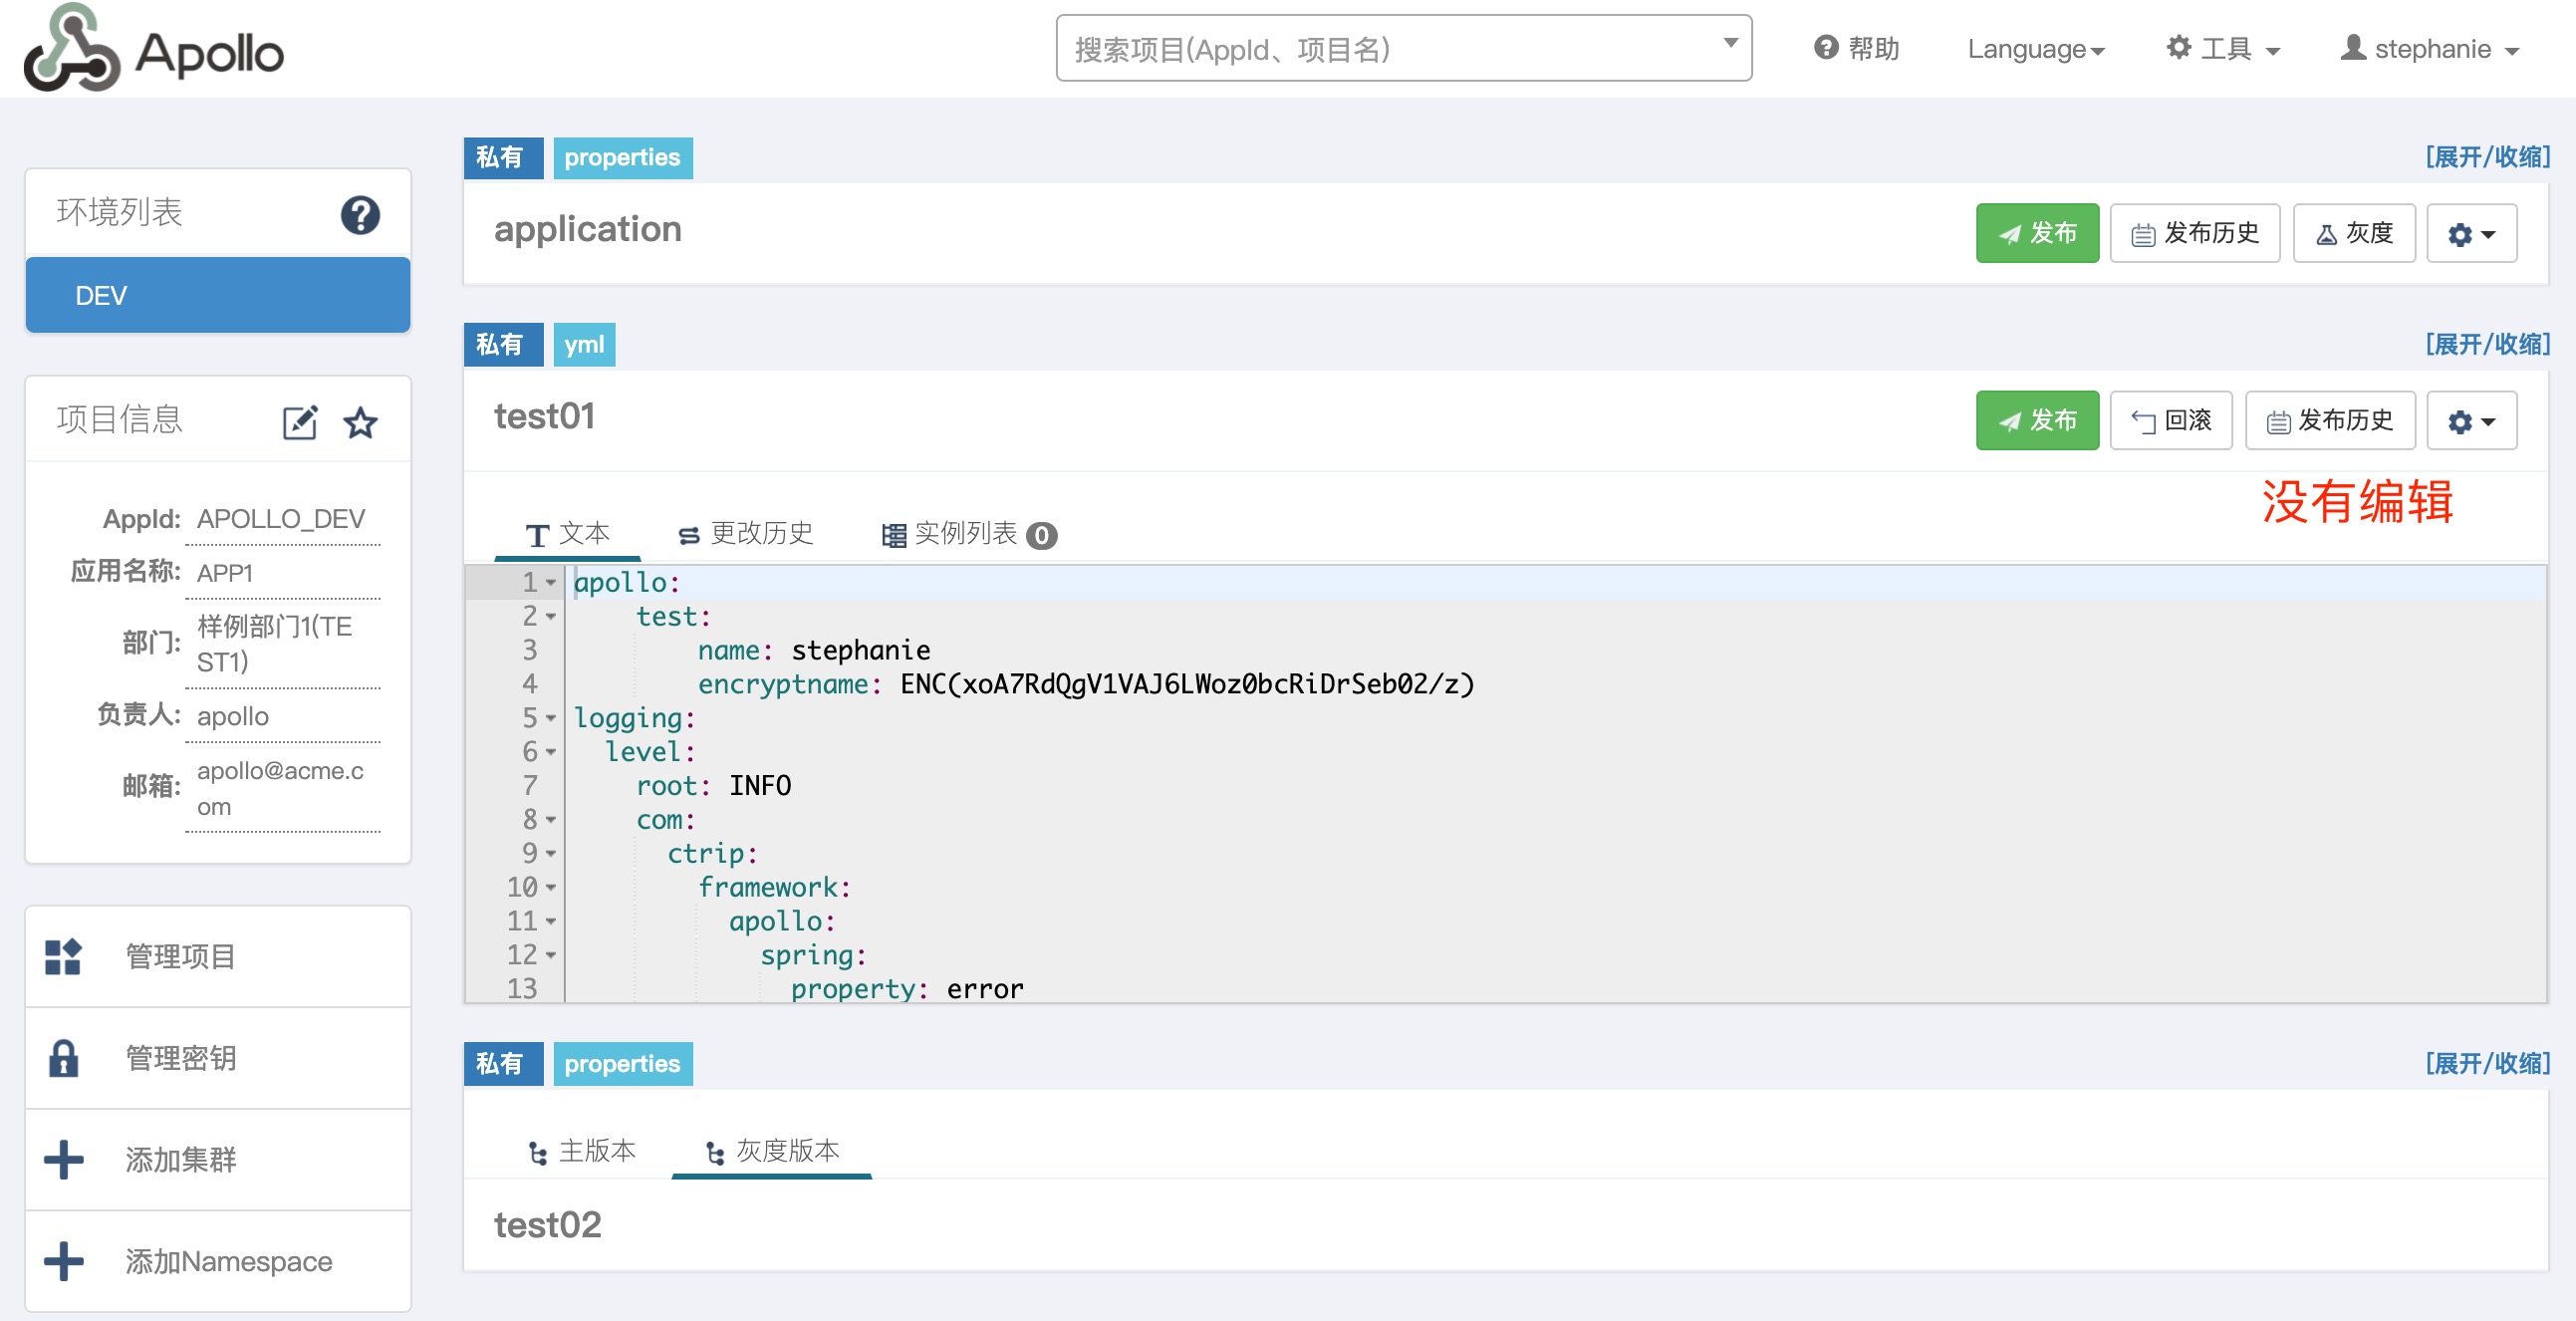This screenshot has height=1321, width=2576.
Task: Toggle 展开/收缩 for application namespace
Action: [x=2487, y=156]
